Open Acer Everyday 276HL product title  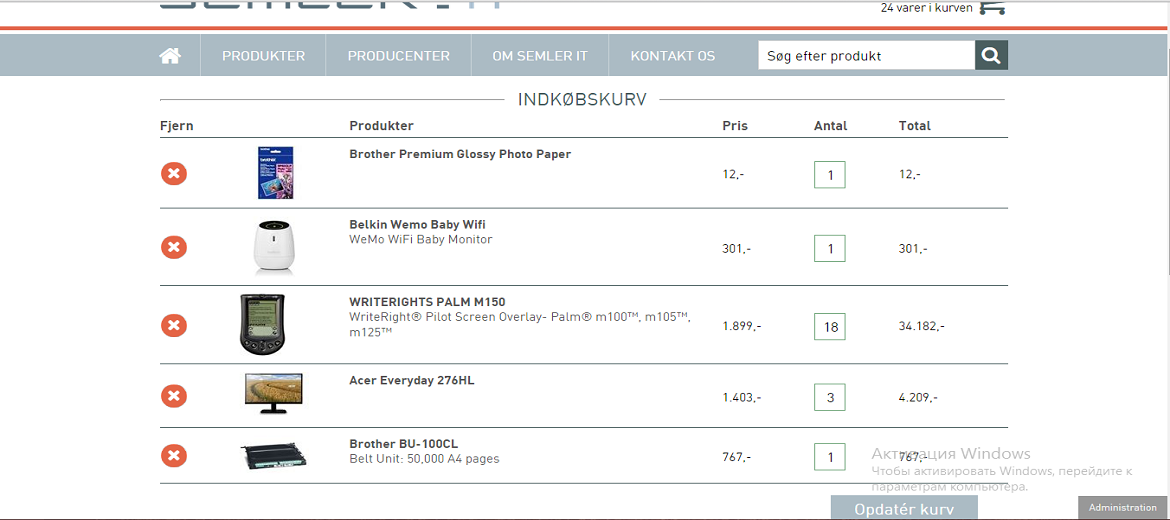411,380
